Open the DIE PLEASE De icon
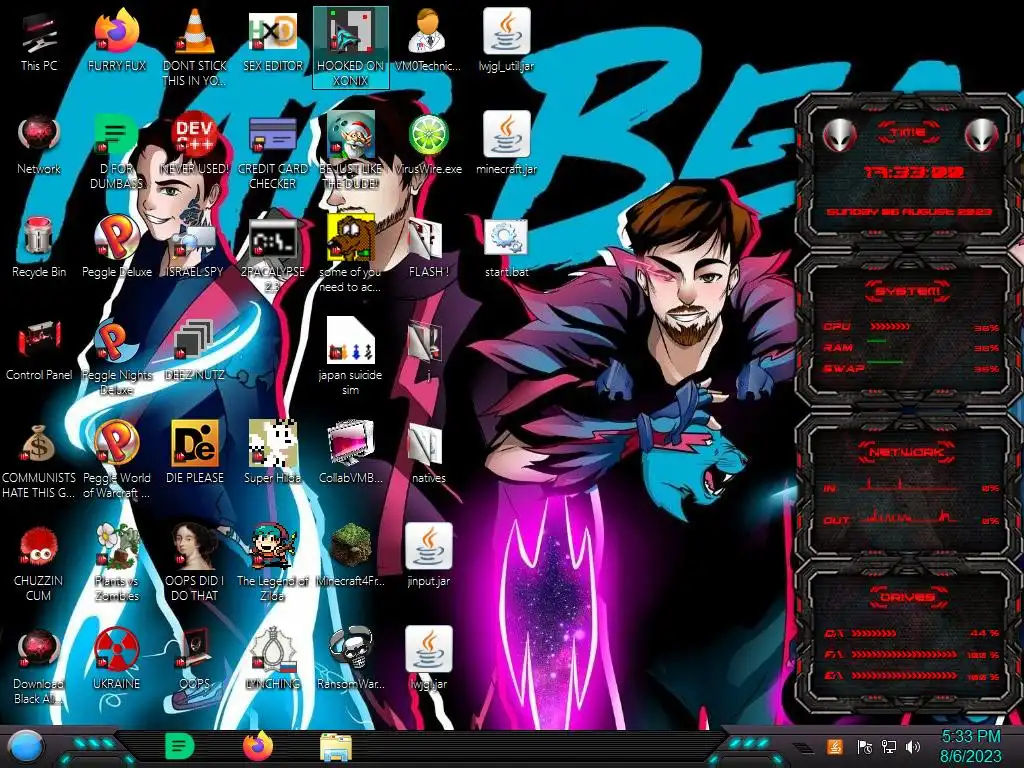The width and height of the screenshot is (1024, 768). pos(195,452)
